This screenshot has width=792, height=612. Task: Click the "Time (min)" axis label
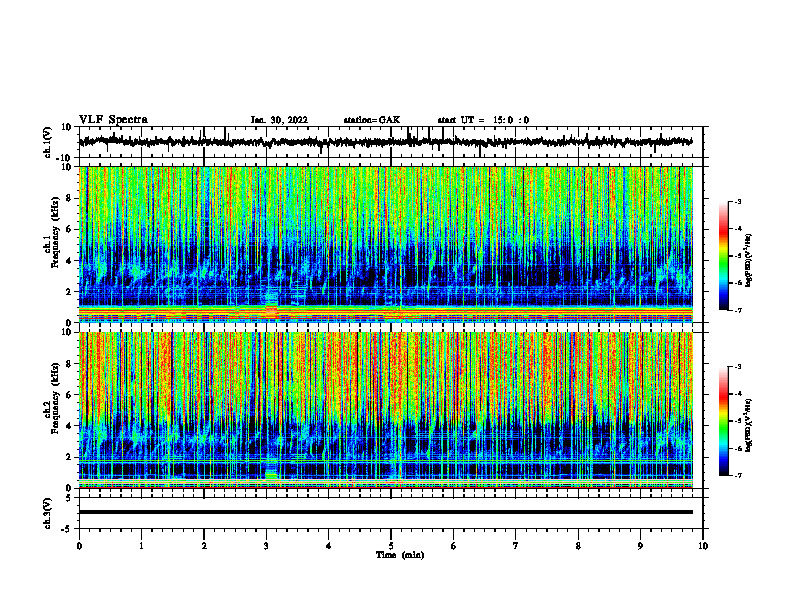pyautogui.click(x=400, y=555)
